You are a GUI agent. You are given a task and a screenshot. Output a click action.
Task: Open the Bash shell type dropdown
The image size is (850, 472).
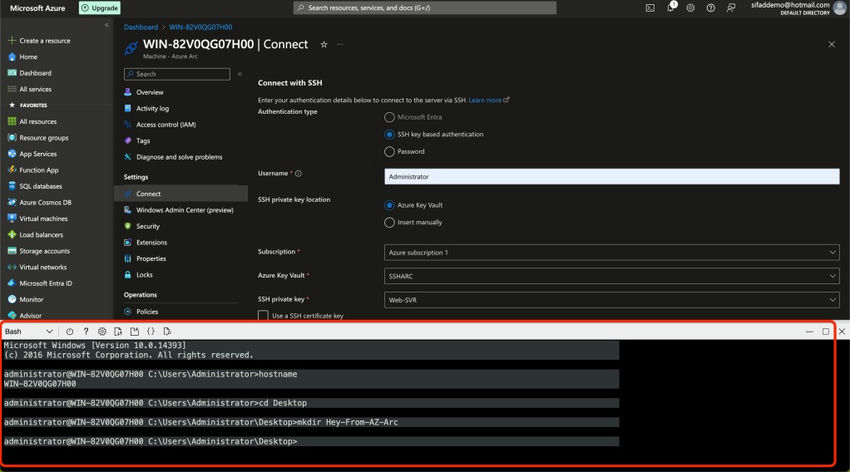pos(29,331)
